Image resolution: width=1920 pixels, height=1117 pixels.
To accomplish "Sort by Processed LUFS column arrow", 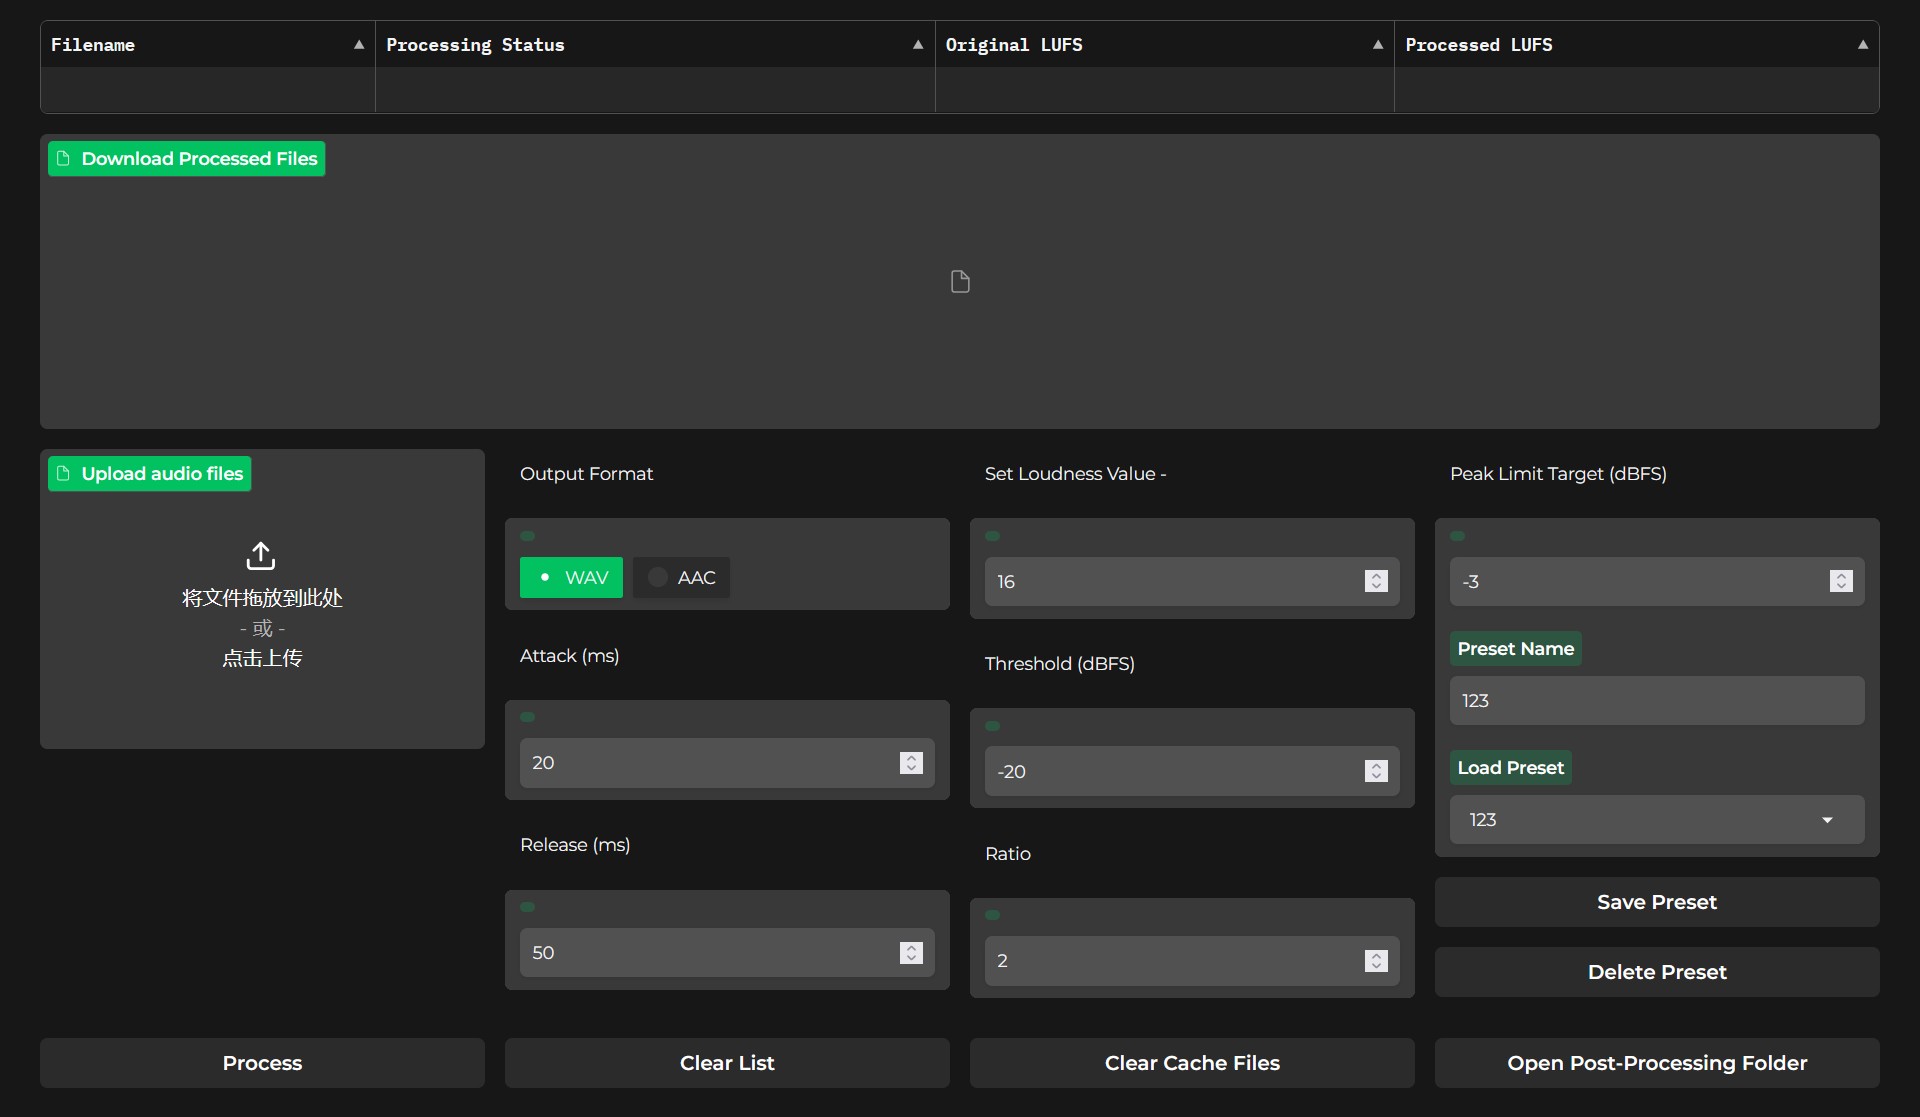I will pyautogui.click(x=1863, y=45).
